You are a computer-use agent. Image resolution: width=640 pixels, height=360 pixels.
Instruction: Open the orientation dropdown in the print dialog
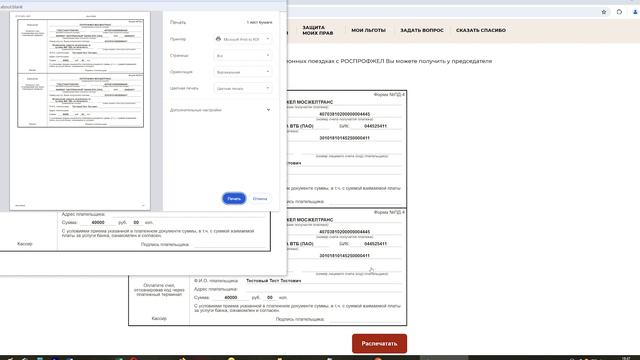242,72
